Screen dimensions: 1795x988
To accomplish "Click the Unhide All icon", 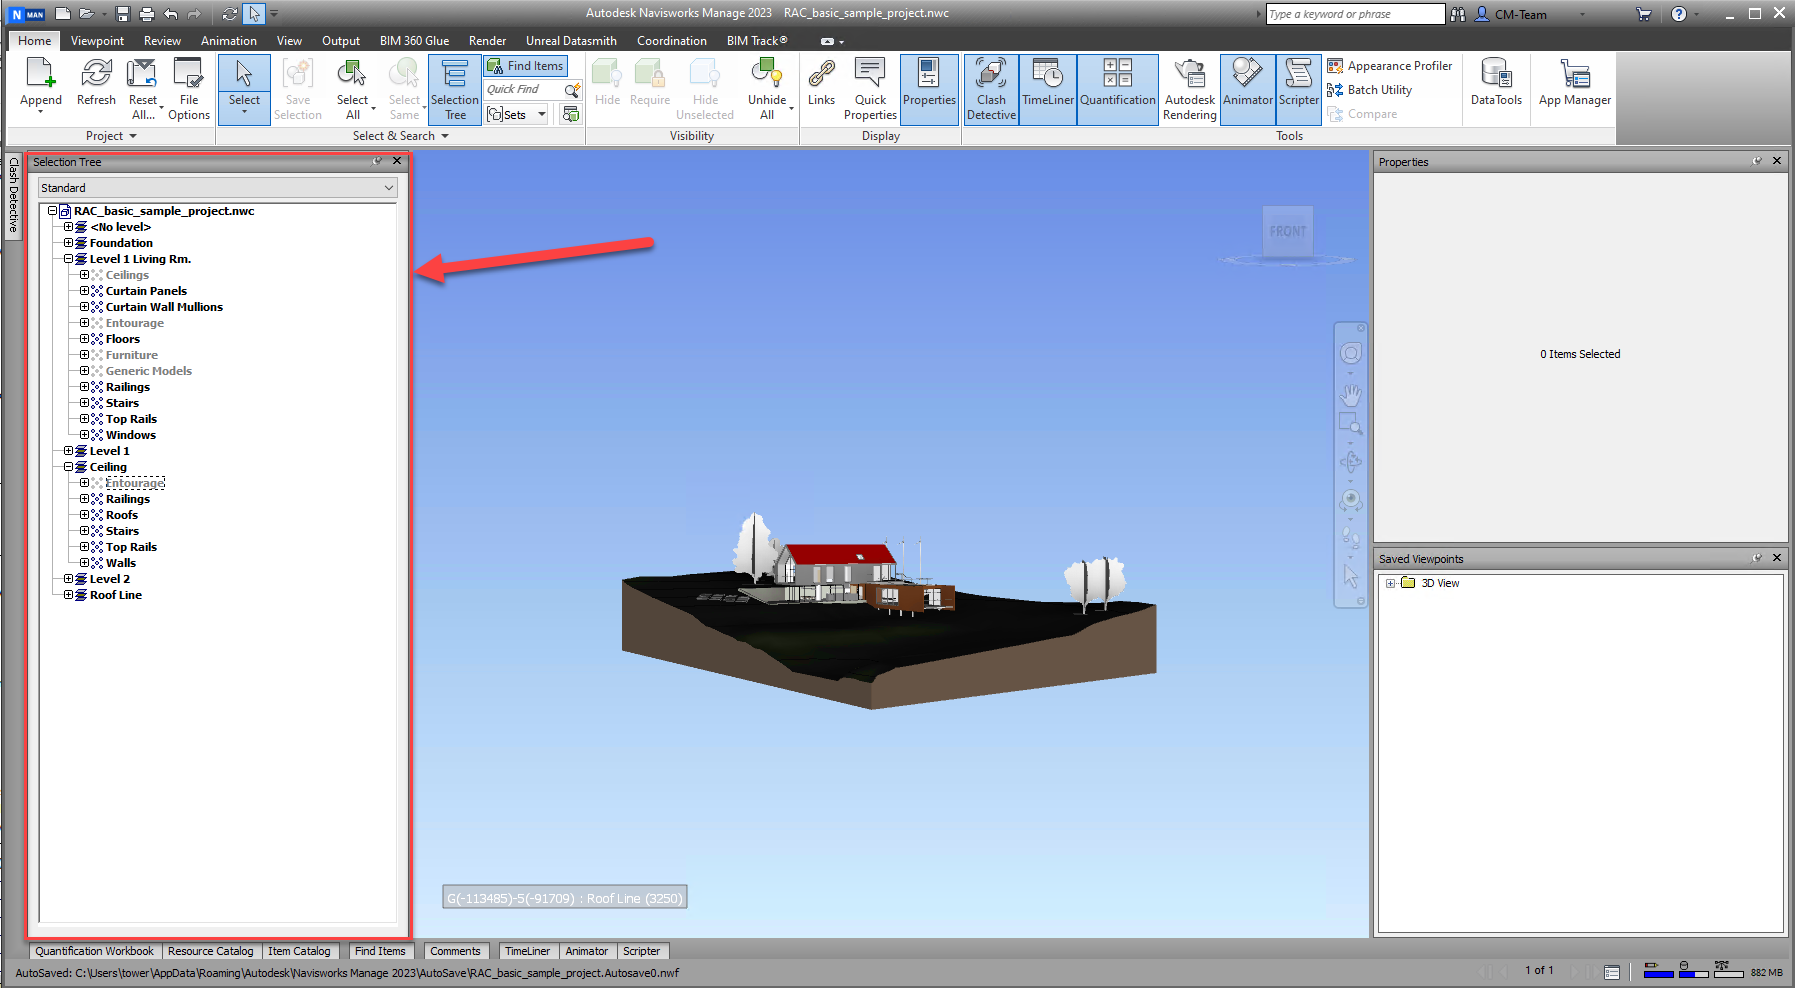I will (x=767, y=74).
